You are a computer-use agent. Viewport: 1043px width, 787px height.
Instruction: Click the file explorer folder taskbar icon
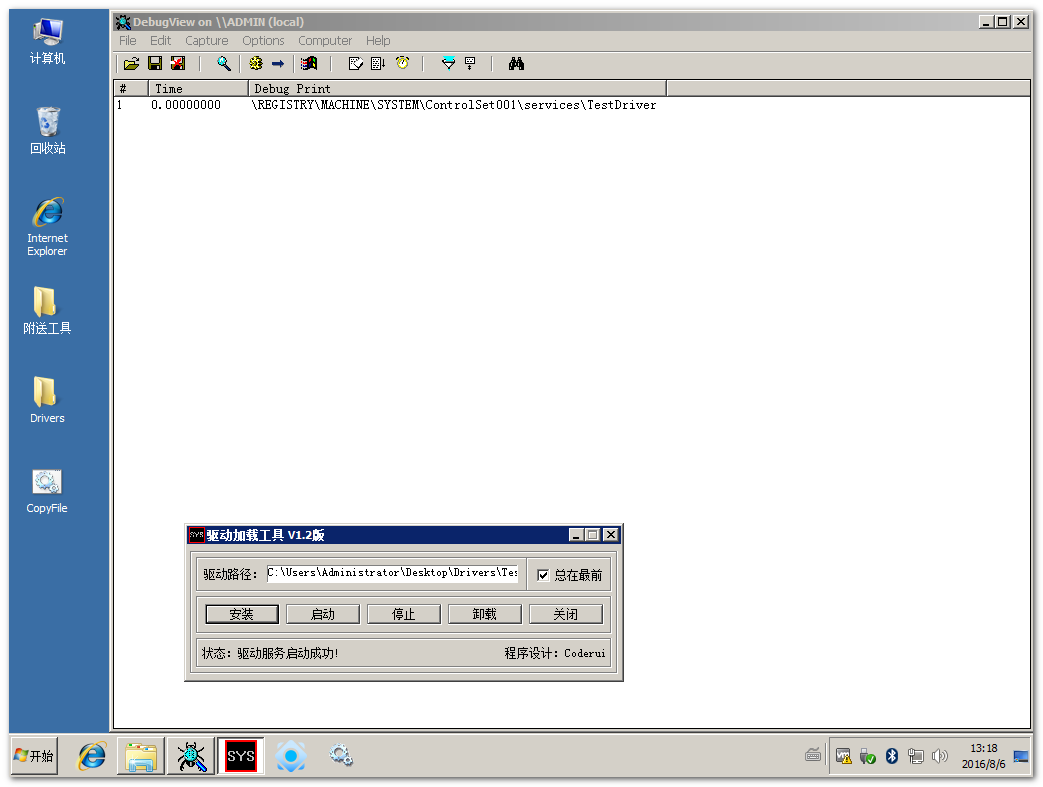(141, 756)
